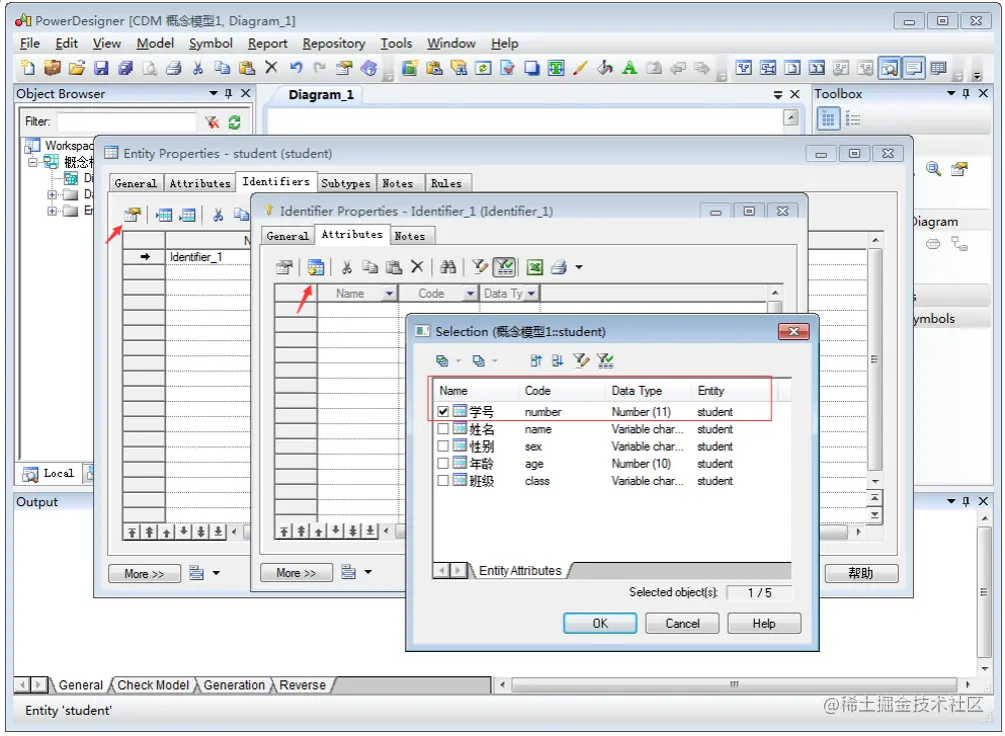Screen dimensions: 1005x736
Task: Click the fill color bucket icon
Action: 605,67
